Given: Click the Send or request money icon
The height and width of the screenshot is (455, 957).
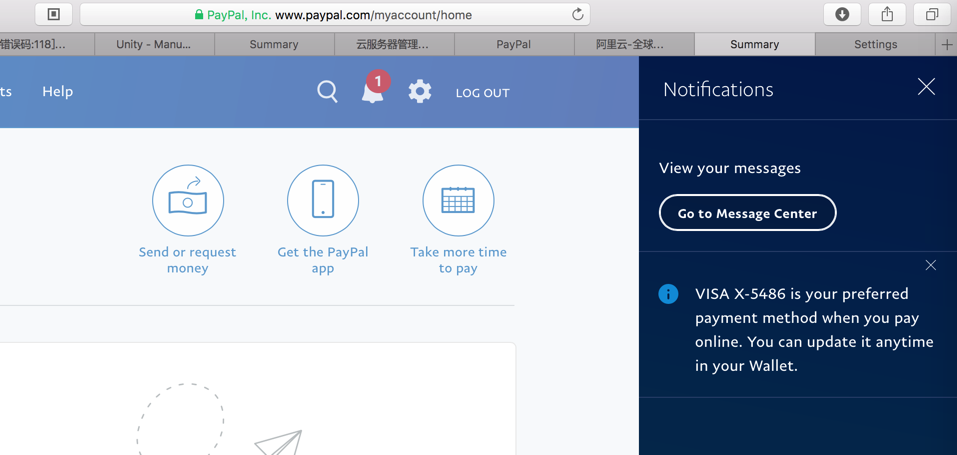Looking at the screenshot, I should pos(188,201).
